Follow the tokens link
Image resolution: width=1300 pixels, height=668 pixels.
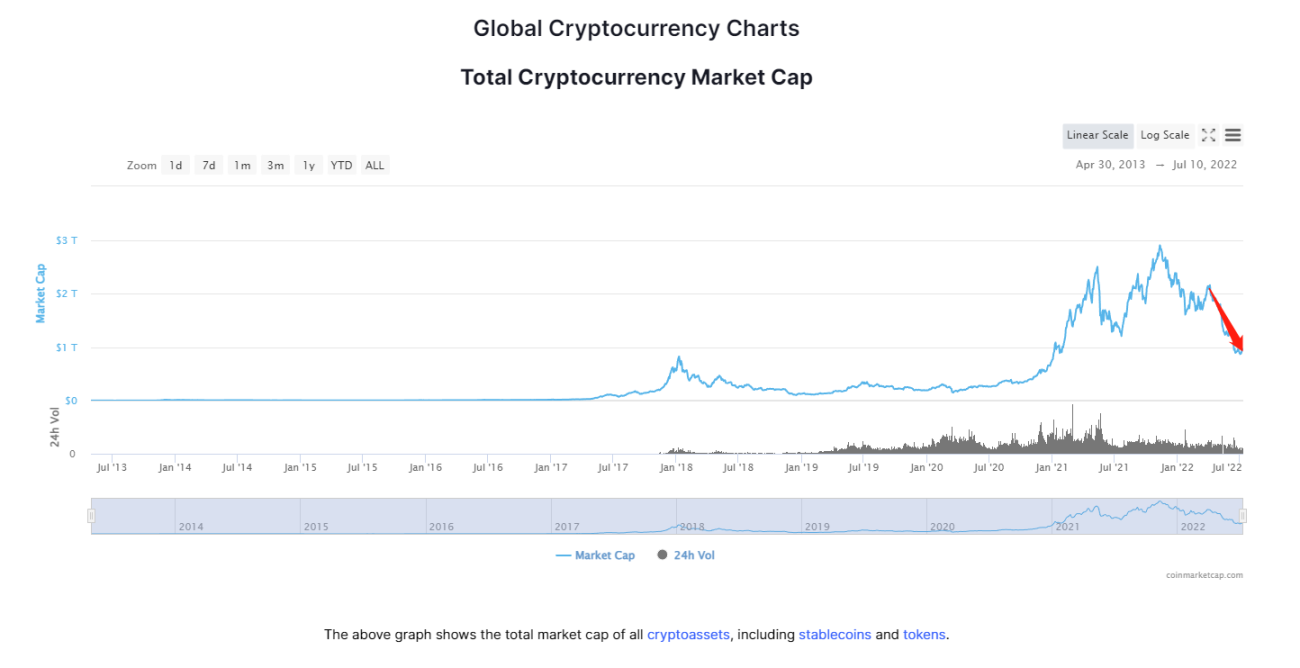pos(924,635)
